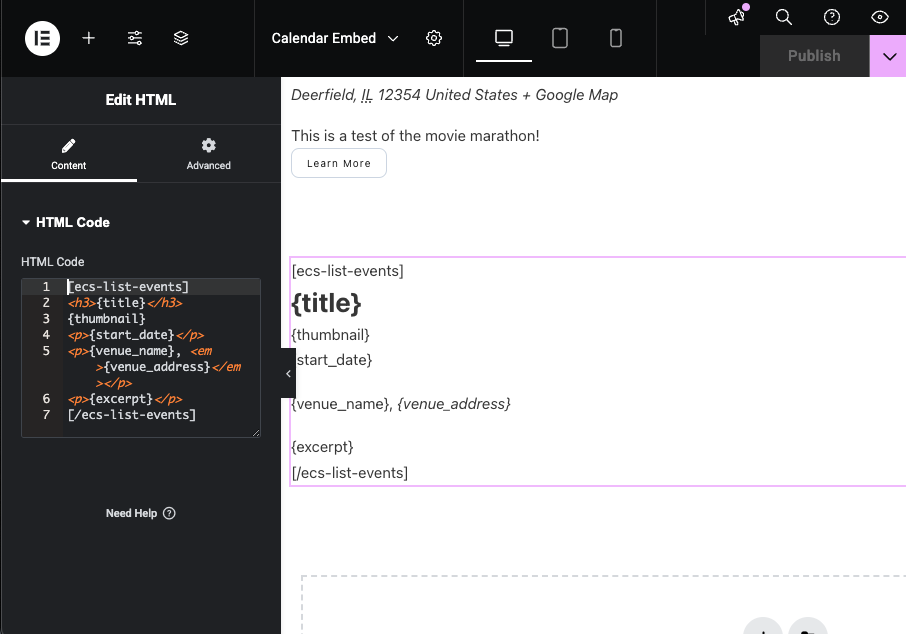Expand the Publish options arrow

tap(888, 56)
